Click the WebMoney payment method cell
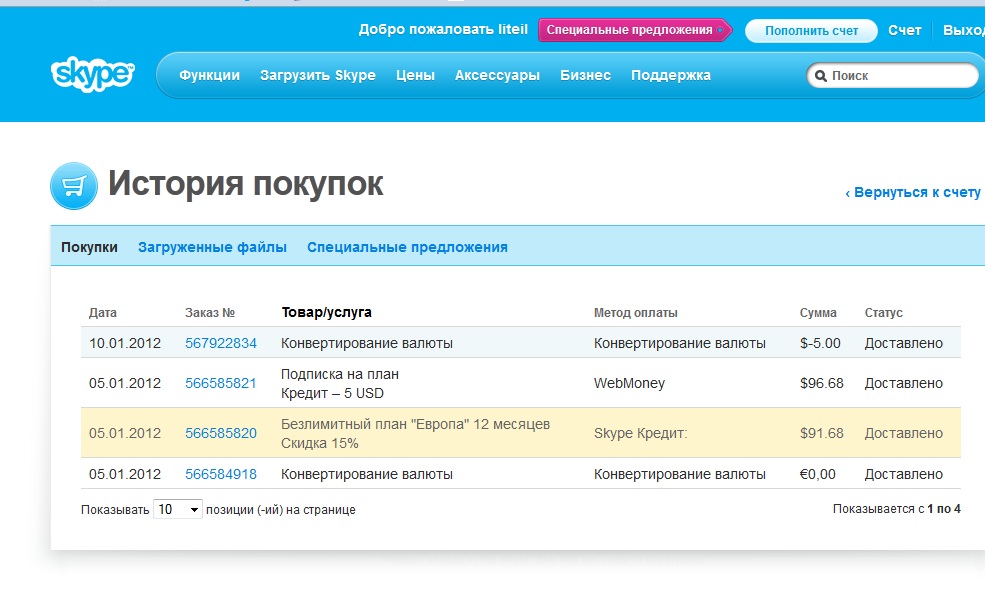Viewport: 985px width, 613px height. point(629,383)
